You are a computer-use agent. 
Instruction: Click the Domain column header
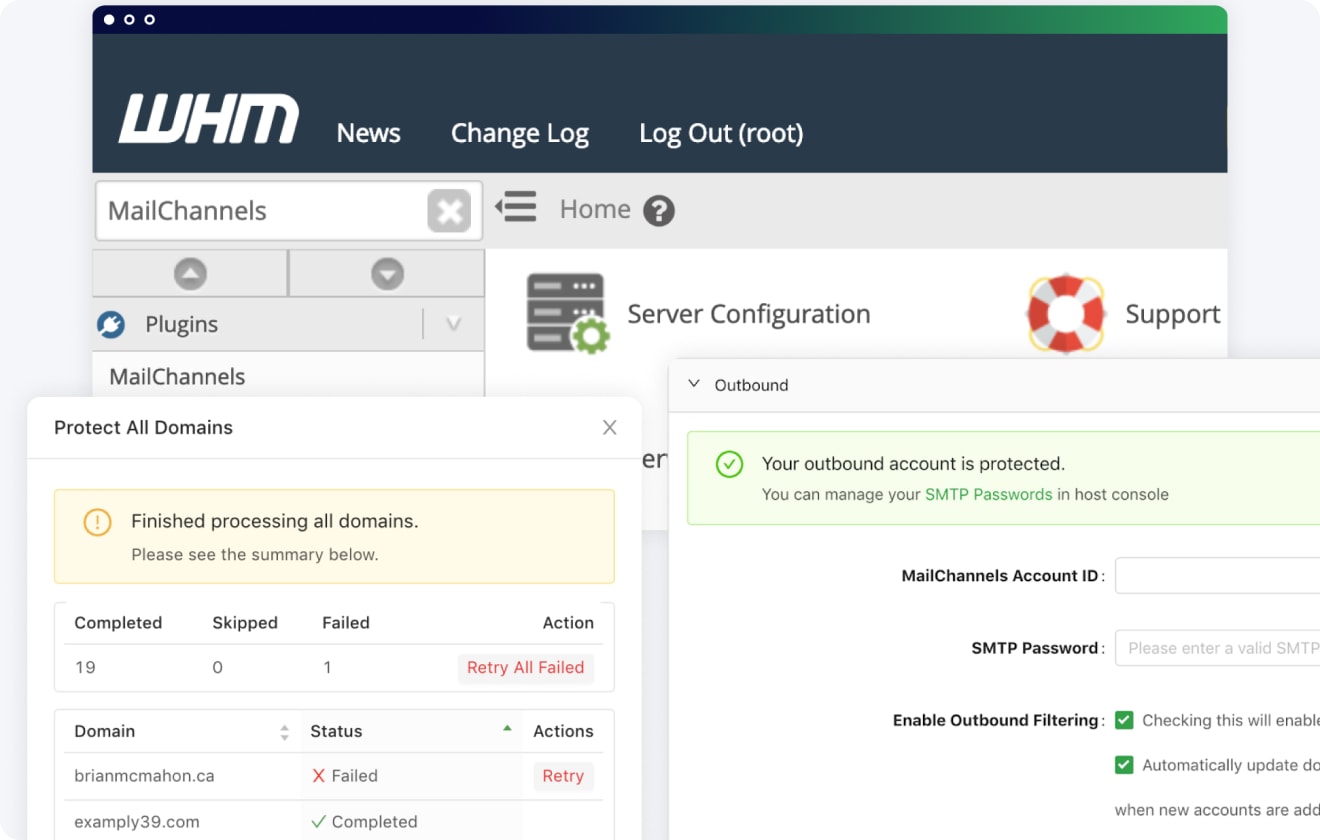point(104,731)
